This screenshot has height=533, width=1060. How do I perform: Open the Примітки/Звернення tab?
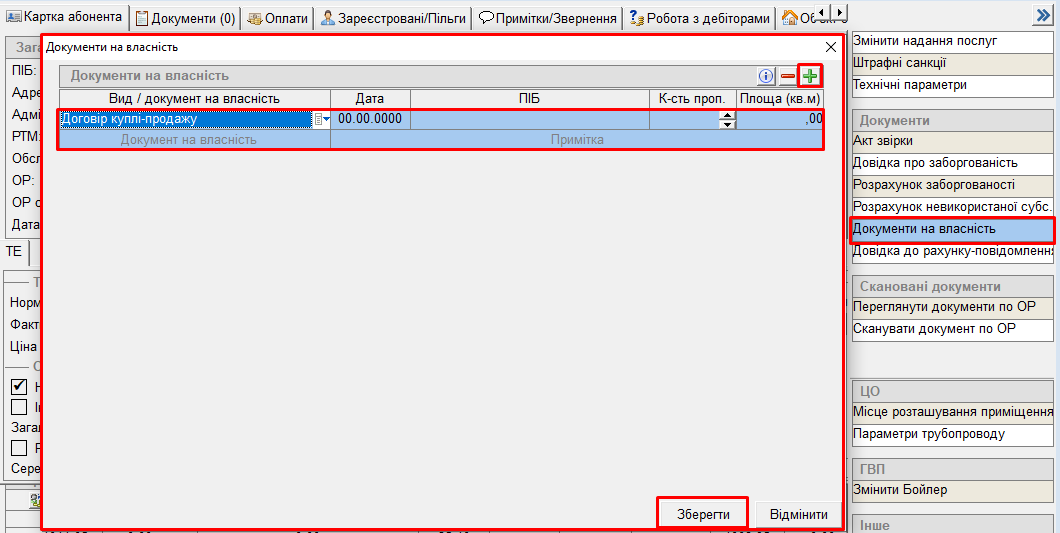[x=547, y=18]
